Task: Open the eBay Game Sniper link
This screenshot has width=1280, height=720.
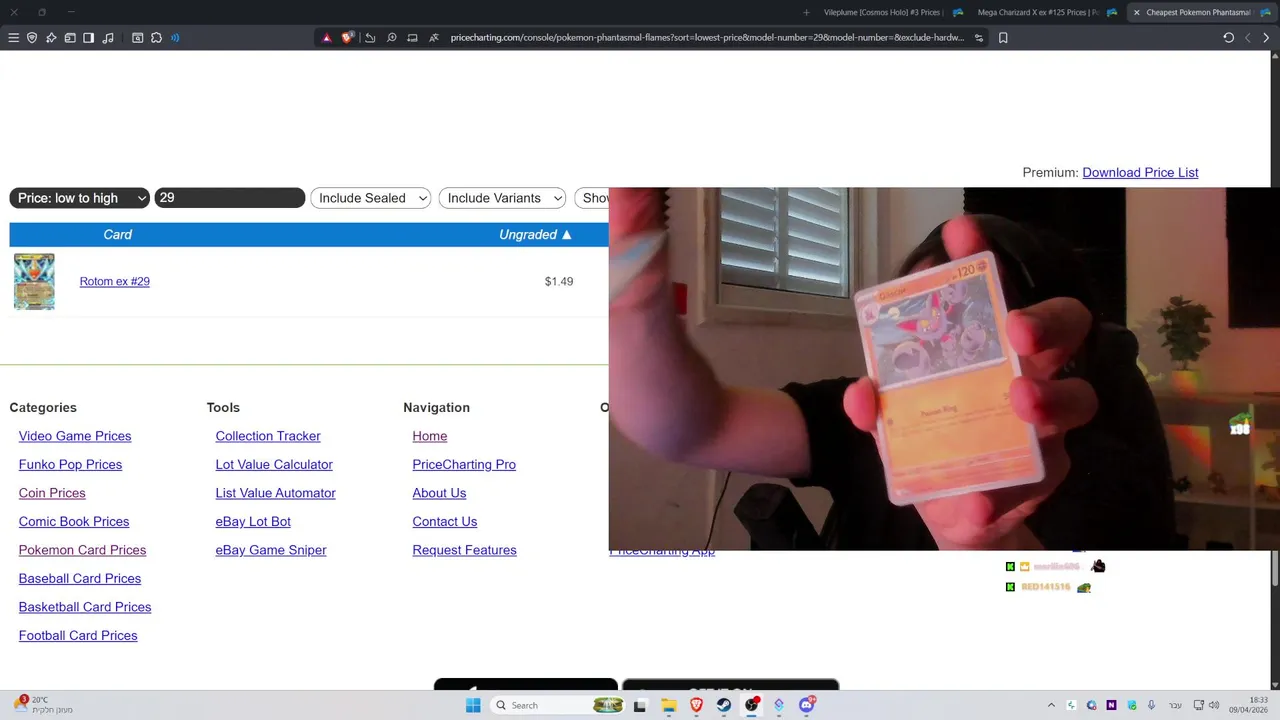Action: pos(271,550)
